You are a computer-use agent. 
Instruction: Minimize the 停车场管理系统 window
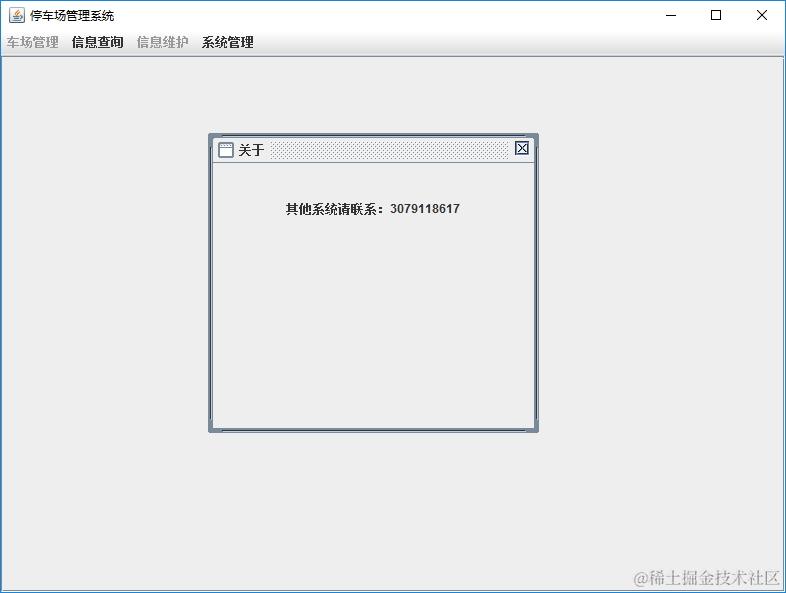point(671,16)
